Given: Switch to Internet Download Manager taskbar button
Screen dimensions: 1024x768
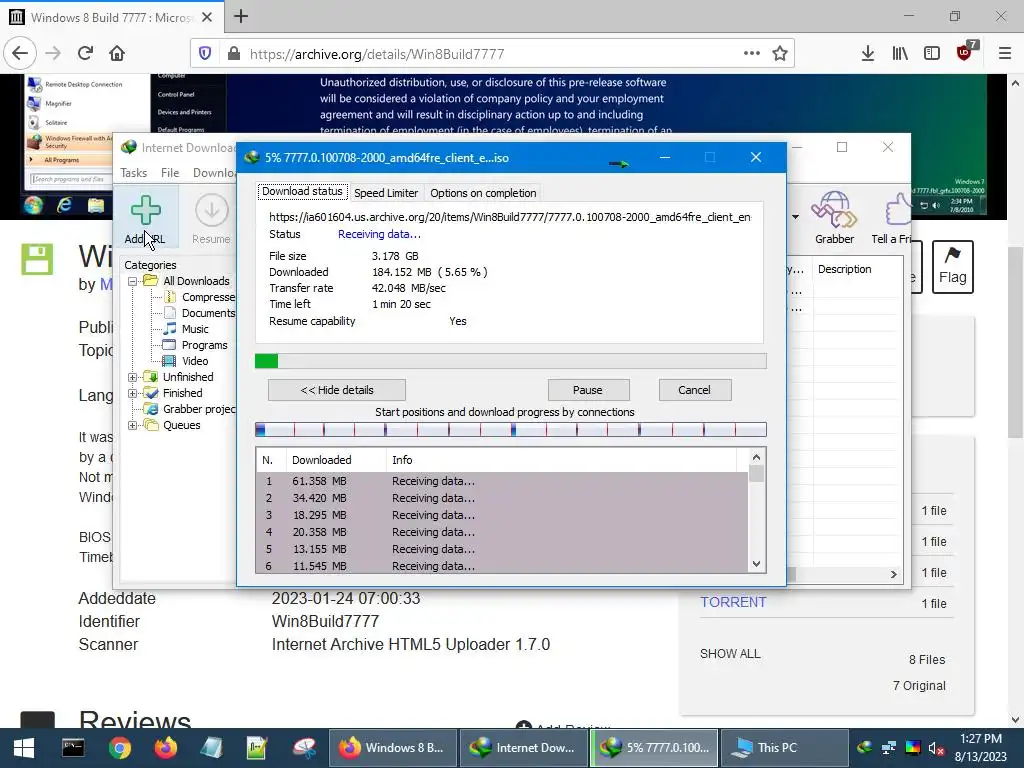Looking at the screenshot, I should point(524,748).
